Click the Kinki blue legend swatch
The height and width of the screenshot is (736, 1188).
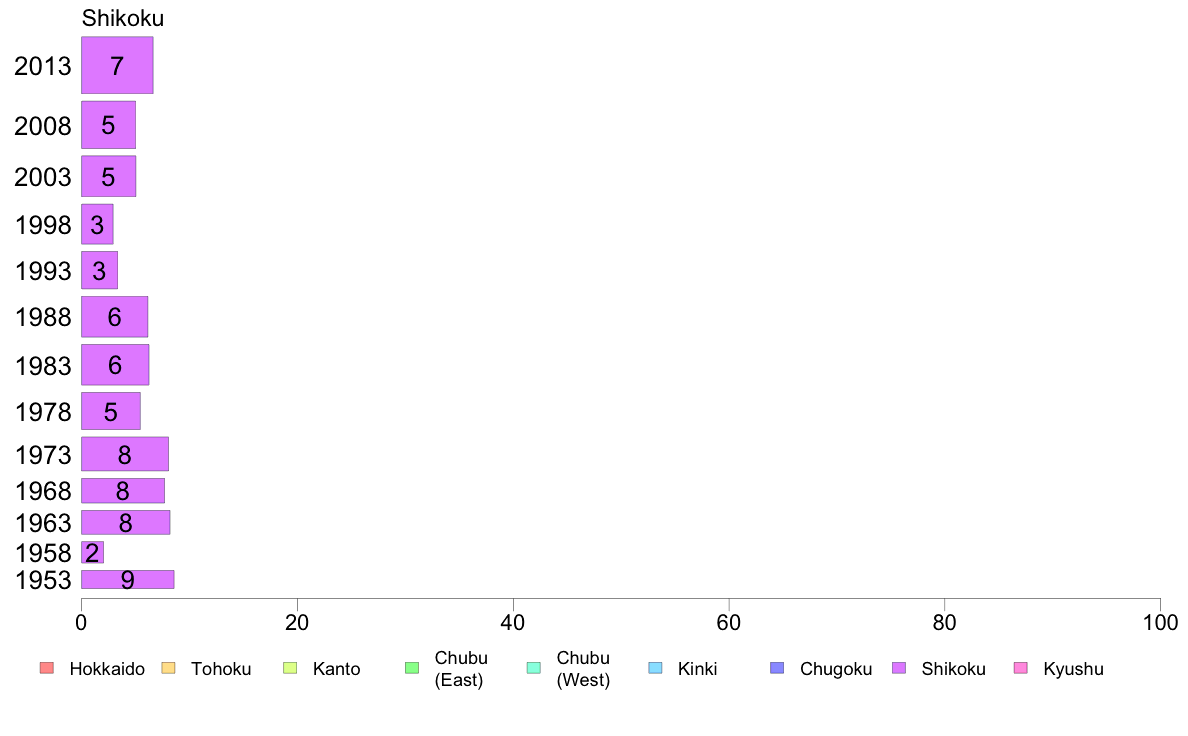[x=655, y=668]
